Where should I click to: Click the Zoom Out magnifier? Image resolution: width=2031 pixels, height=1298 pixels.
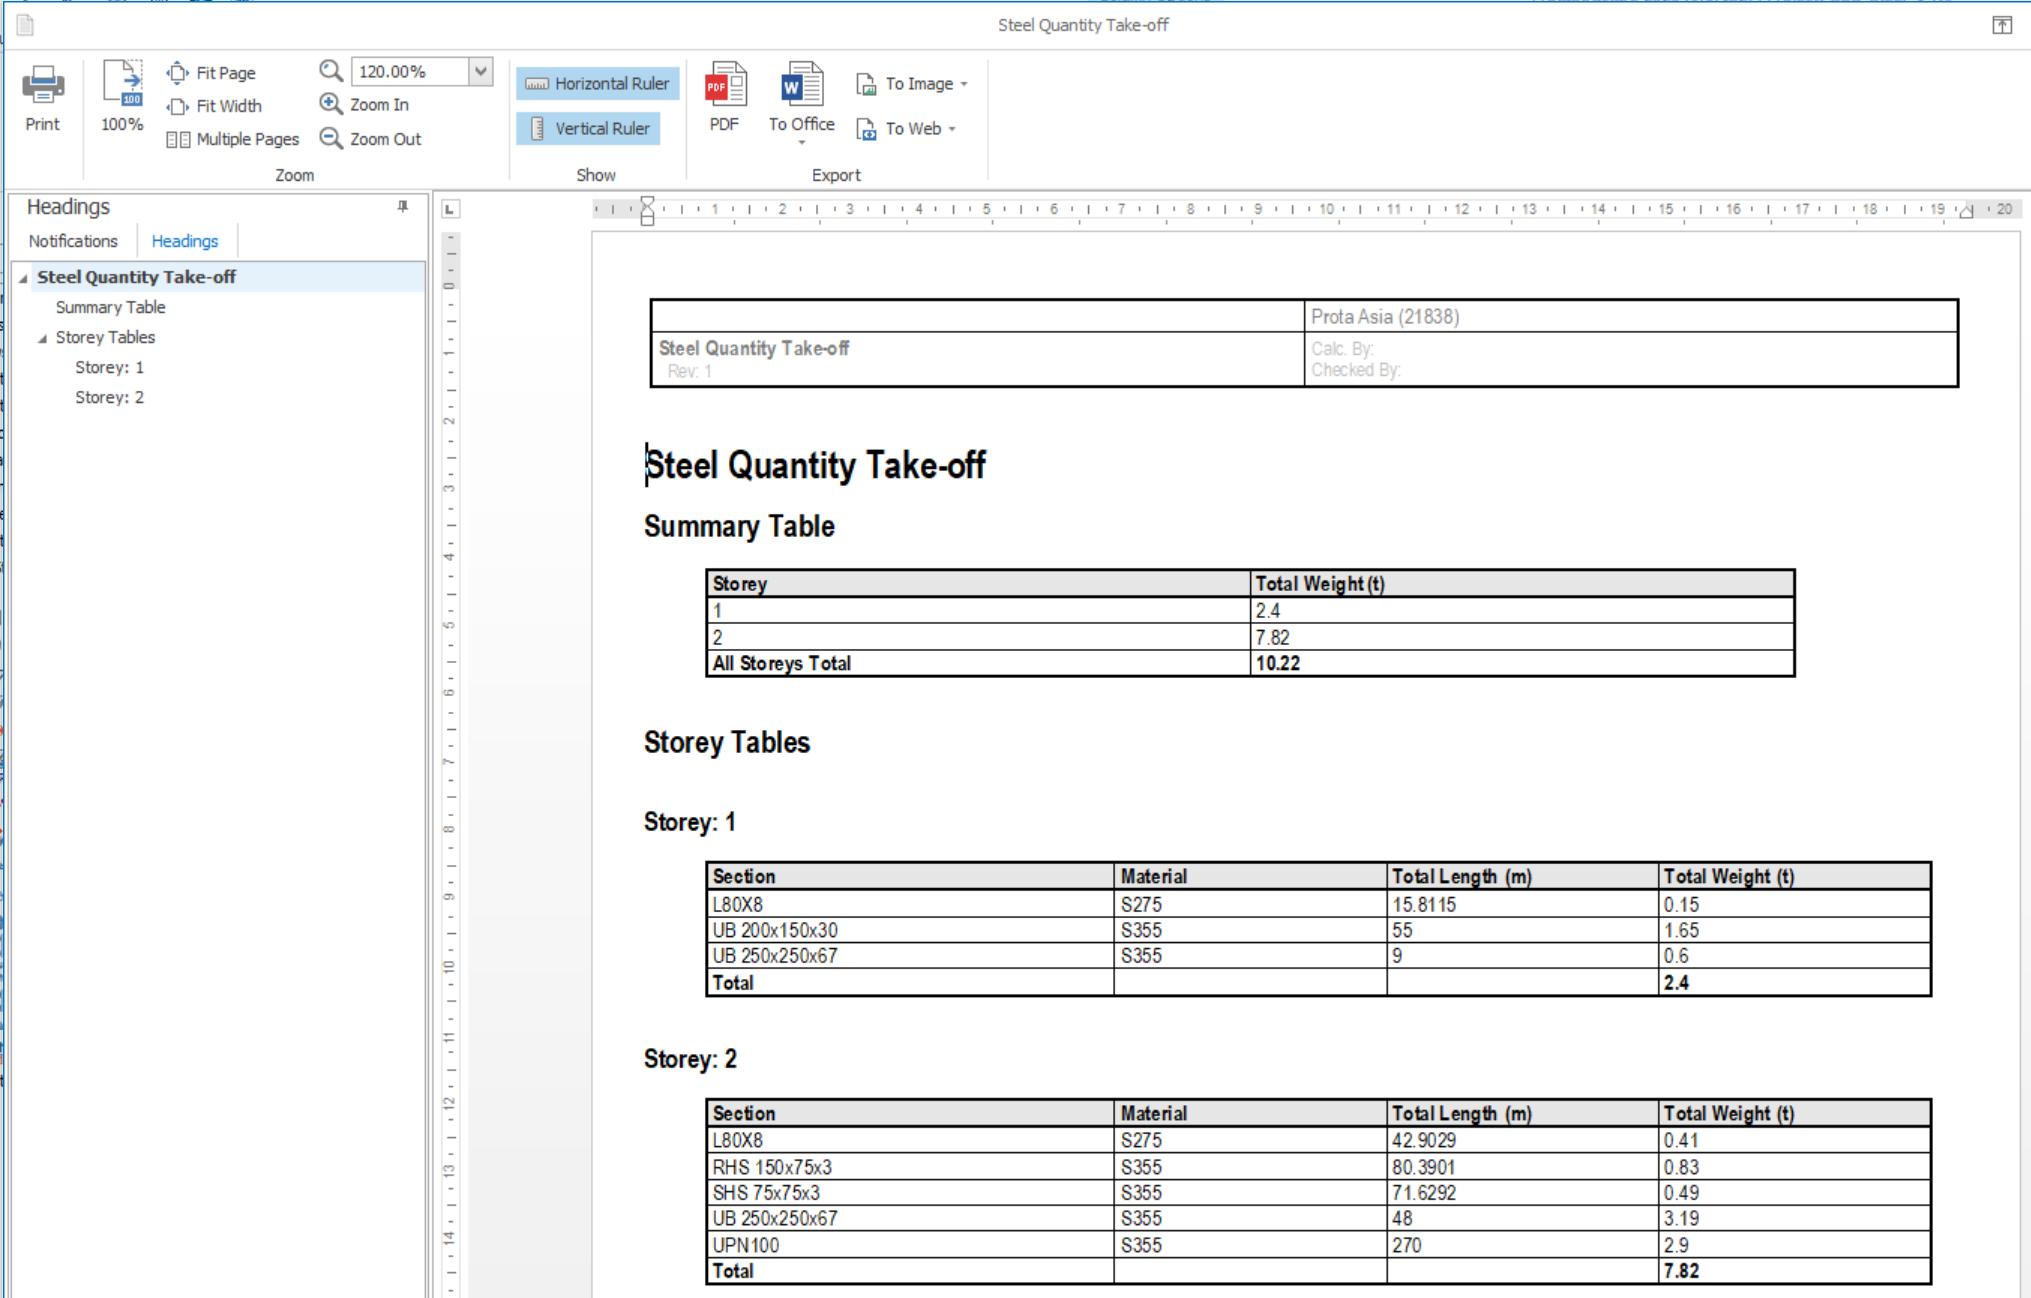(331, 138)
